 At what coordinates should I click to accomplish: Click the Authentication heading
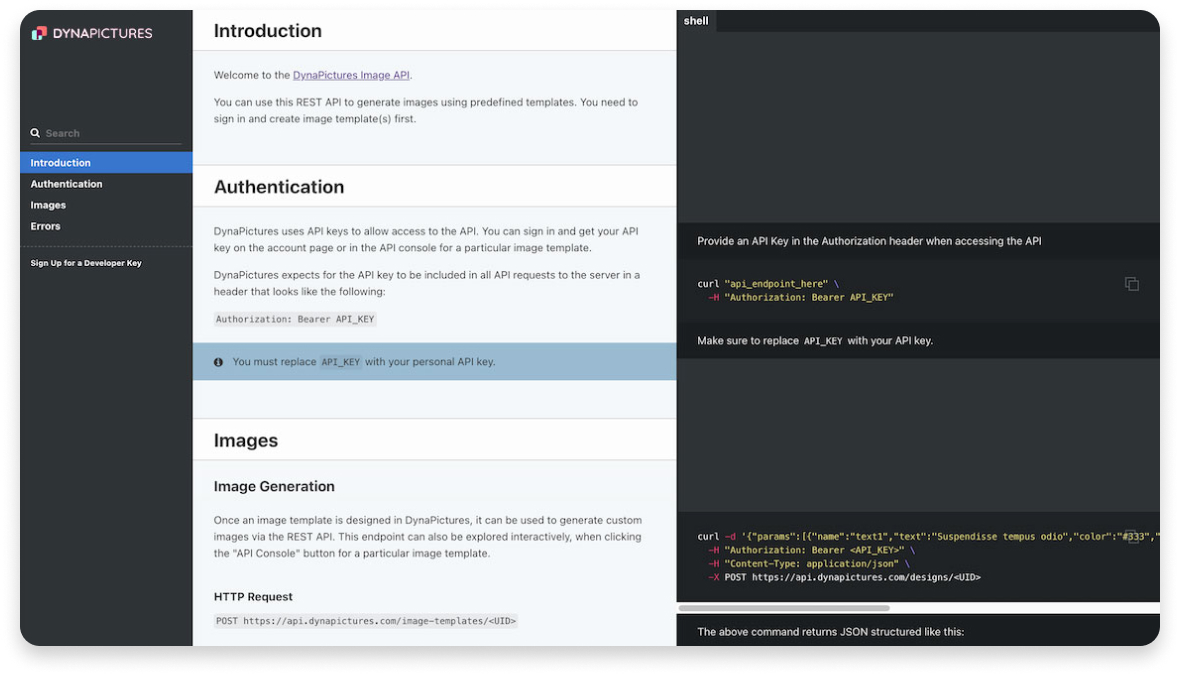pyautogui.click(x=278, y=187)
